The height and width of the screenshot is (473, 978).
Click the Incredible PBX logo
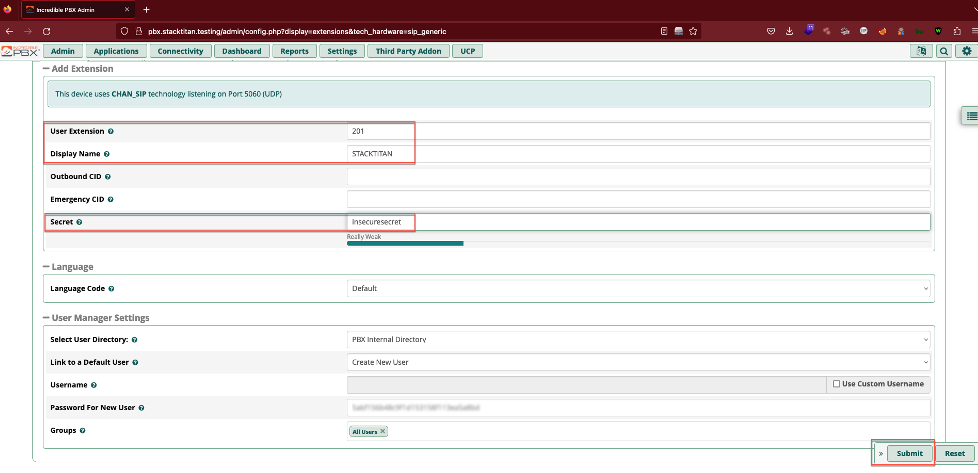point(20,51)
